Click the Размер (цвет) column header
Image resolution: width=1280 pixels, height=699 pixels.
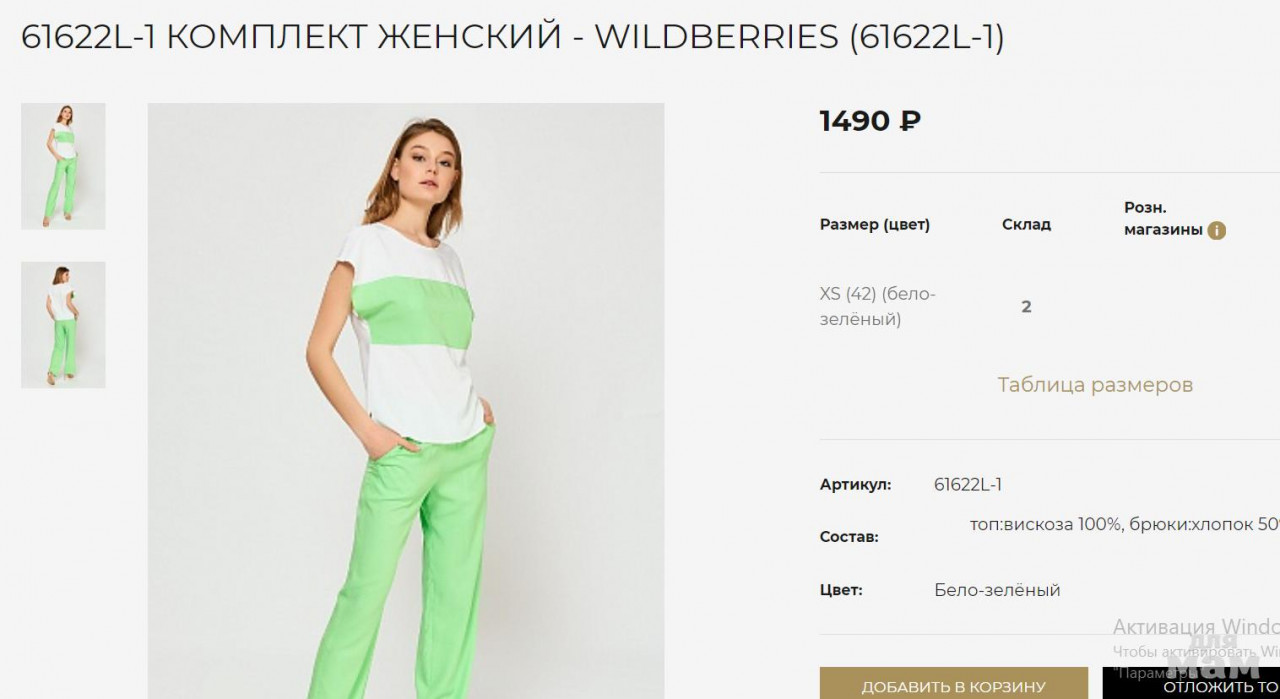click(x=875, y=225)
